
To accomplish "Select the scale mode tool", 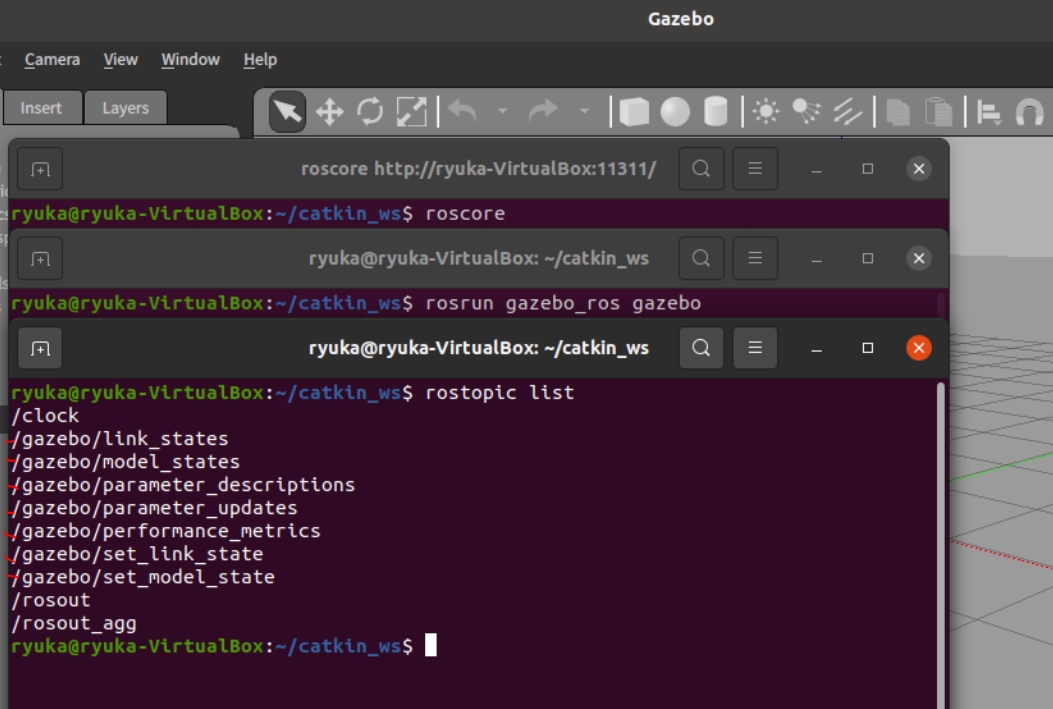I will point(412,111).
